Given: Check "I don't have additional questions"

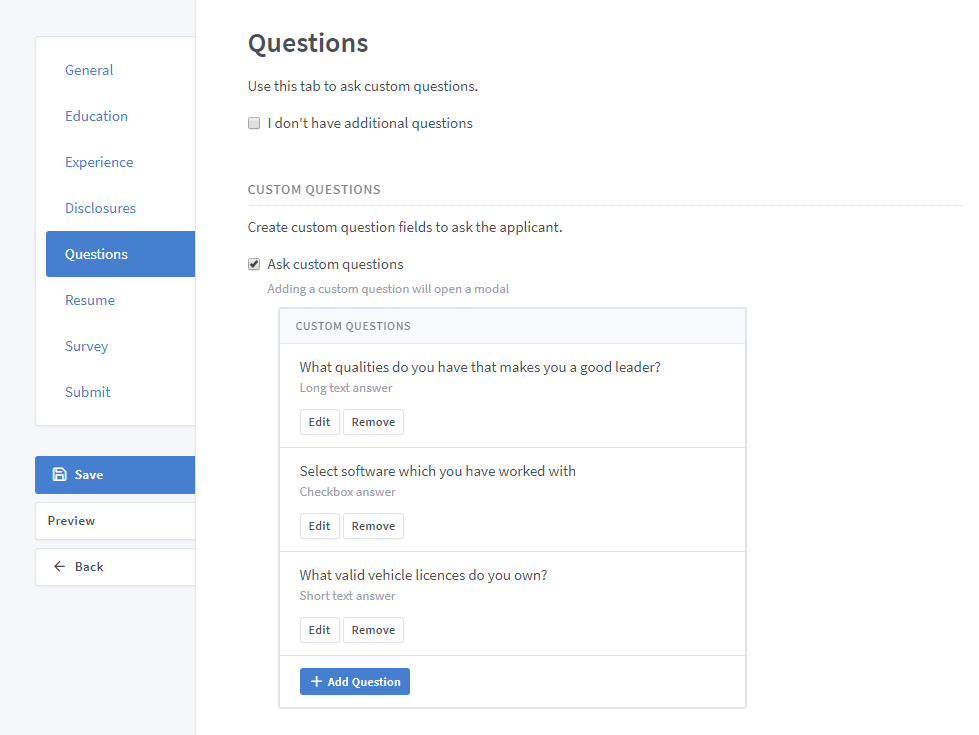Looking at the screenshot, I should [254, 124].
